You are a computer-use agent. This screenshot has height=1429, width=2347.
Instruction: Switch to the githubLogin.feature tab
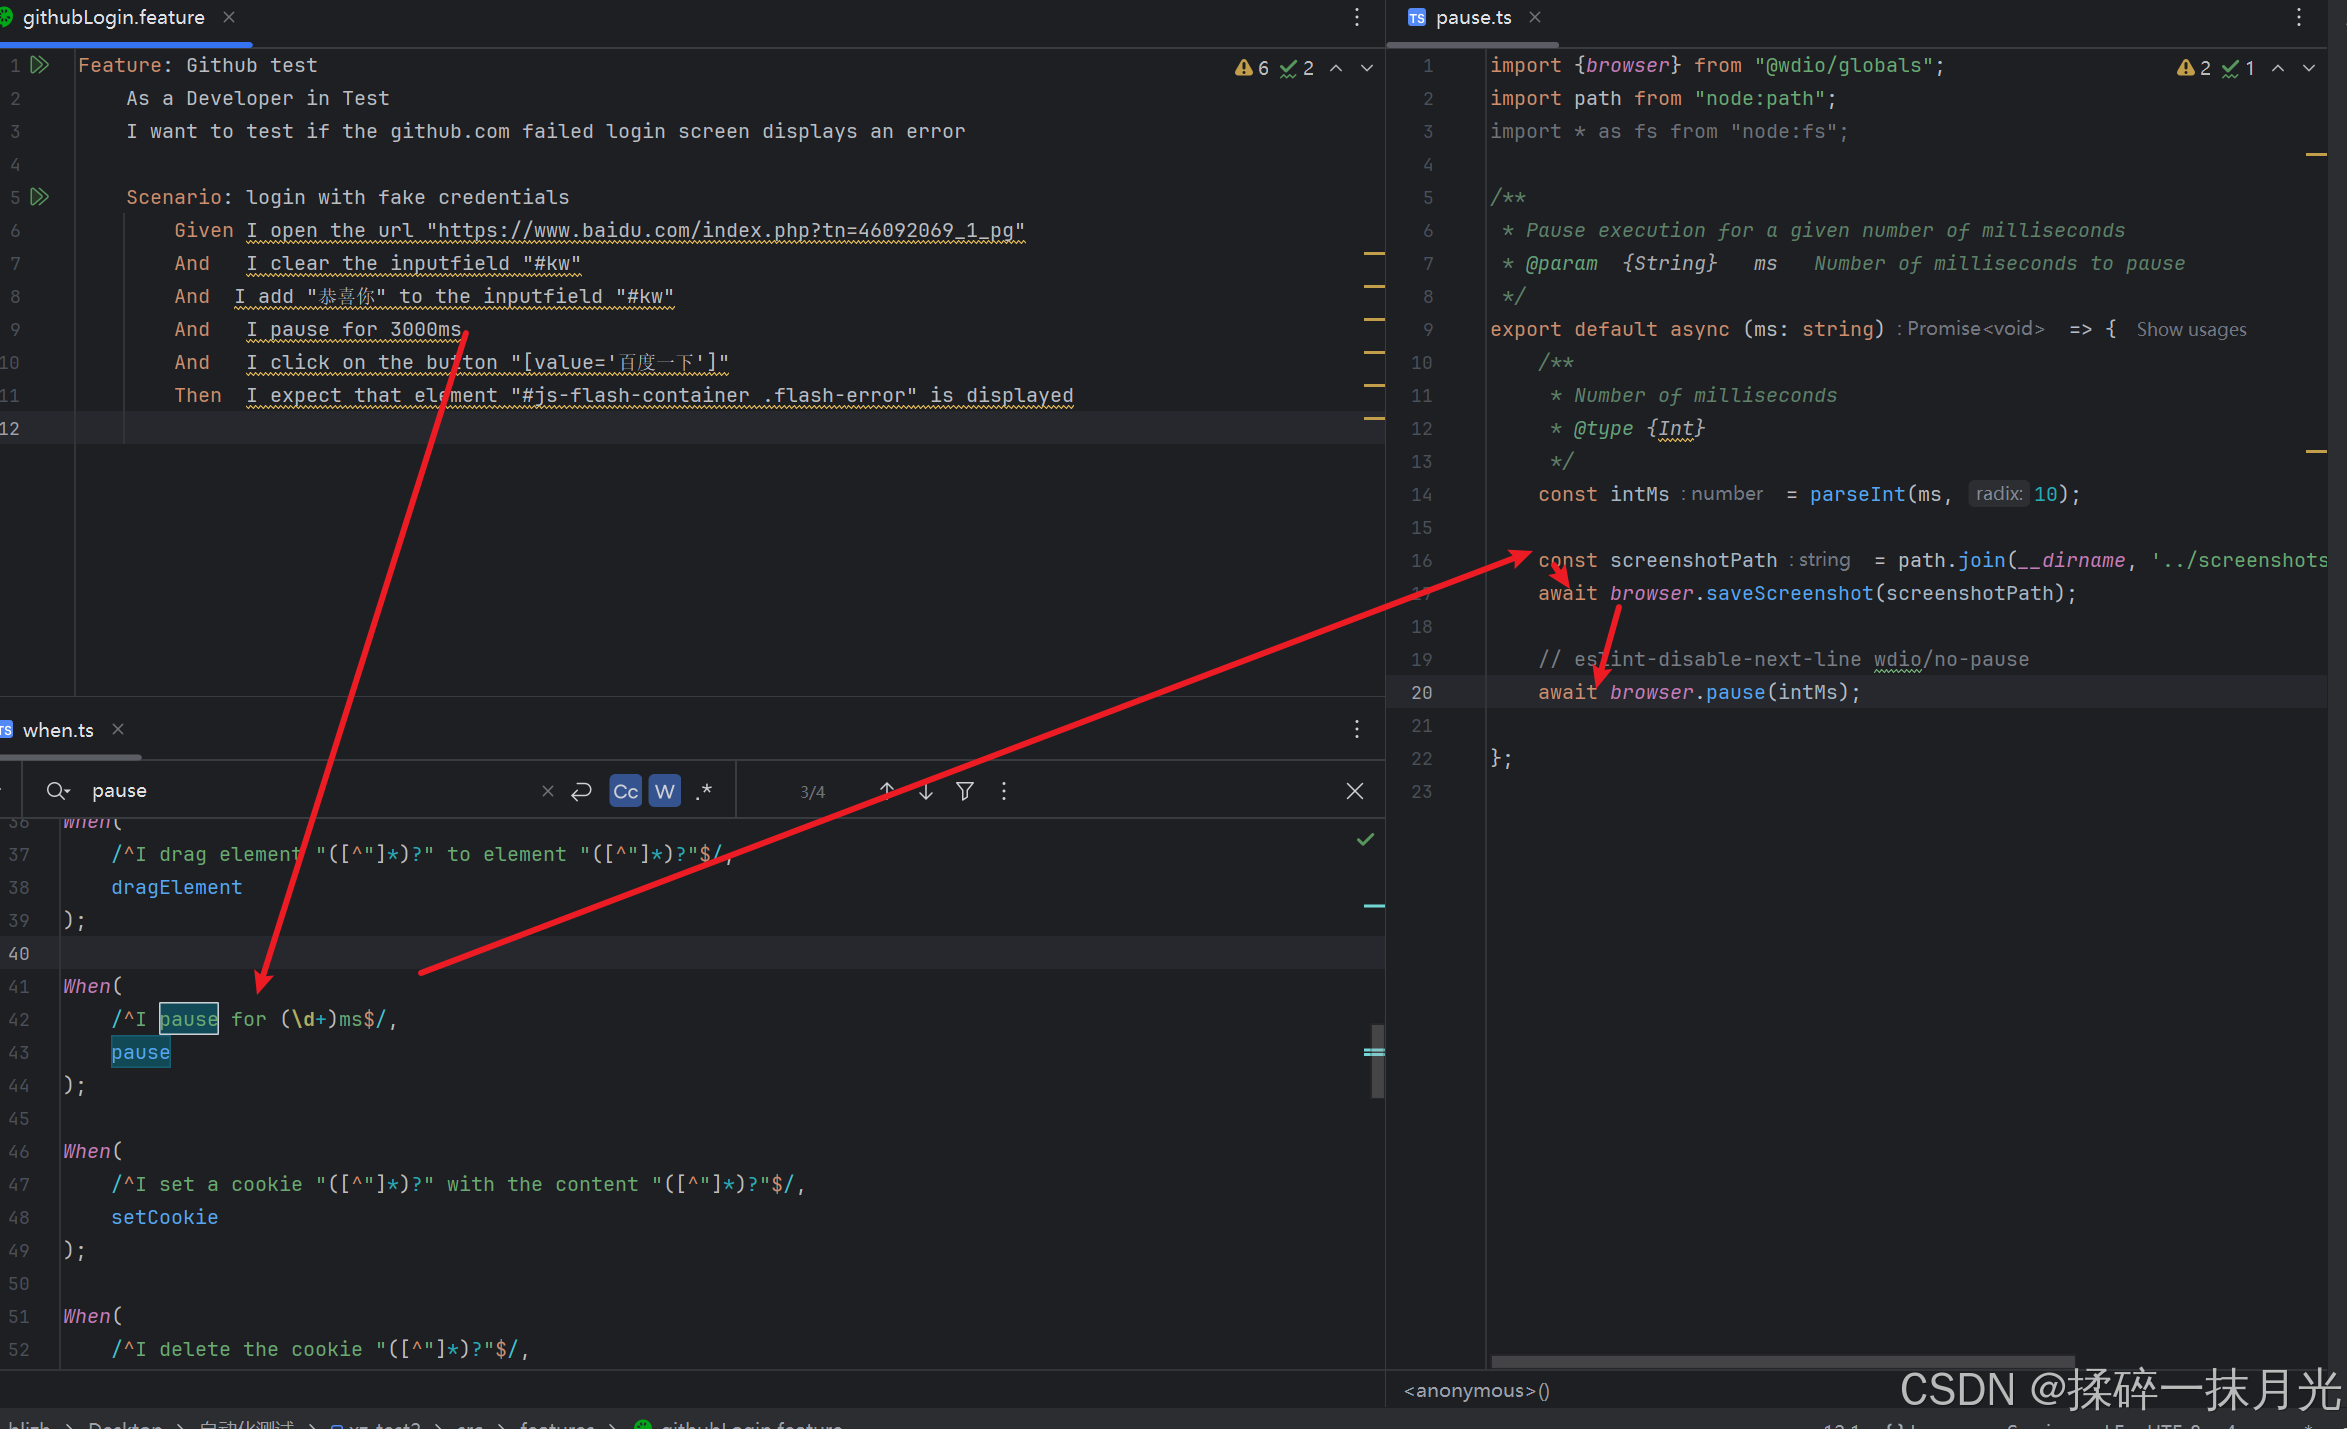[x=113, y=17]
